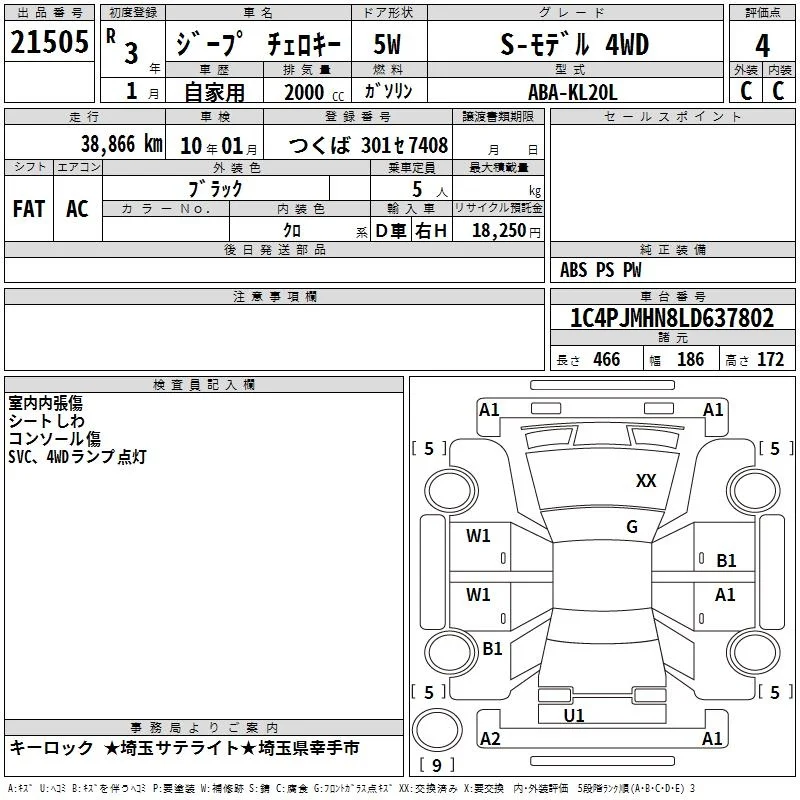Image resolution: width=800 pixels, height=800 pixels.
Task: Select chassis number 1C4PJMHN8LD637802
Action: point(672,318)
